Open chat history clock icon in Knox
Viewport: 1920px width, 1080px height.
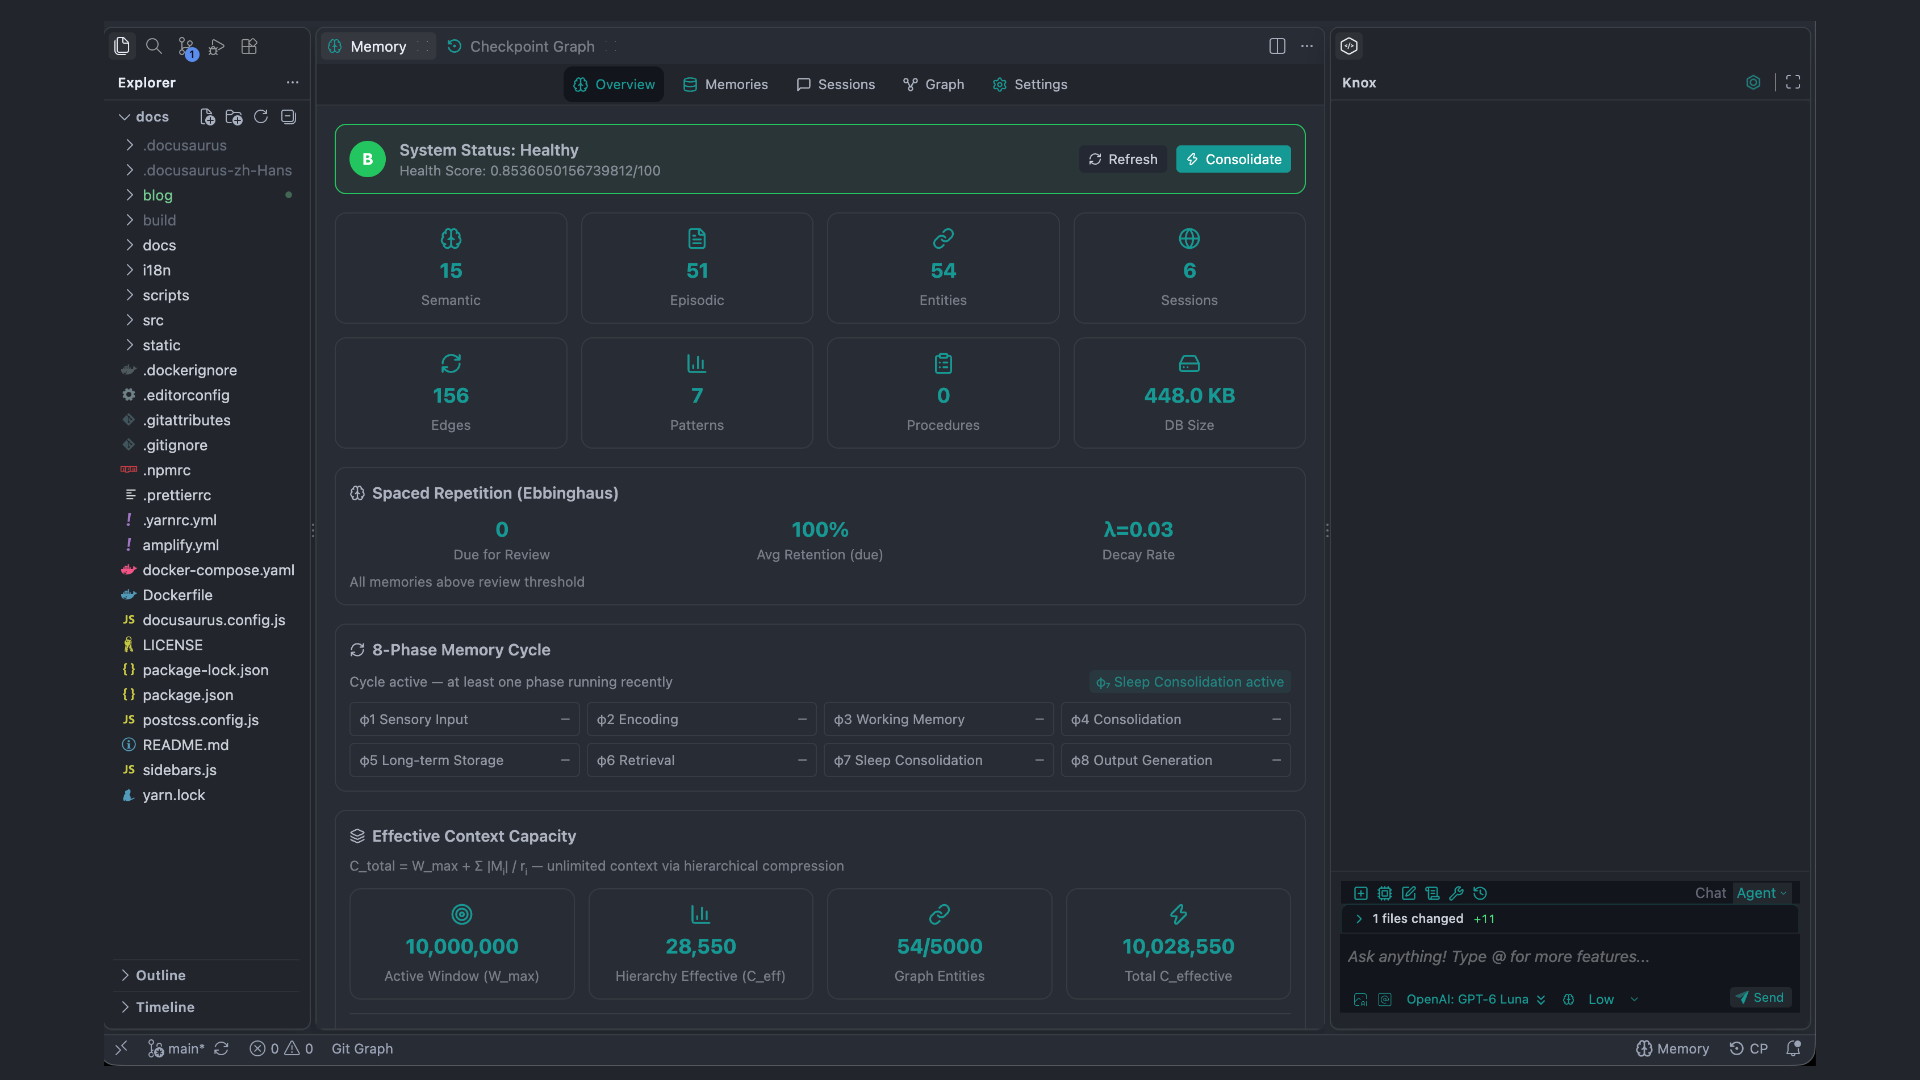coord(1480,893)
